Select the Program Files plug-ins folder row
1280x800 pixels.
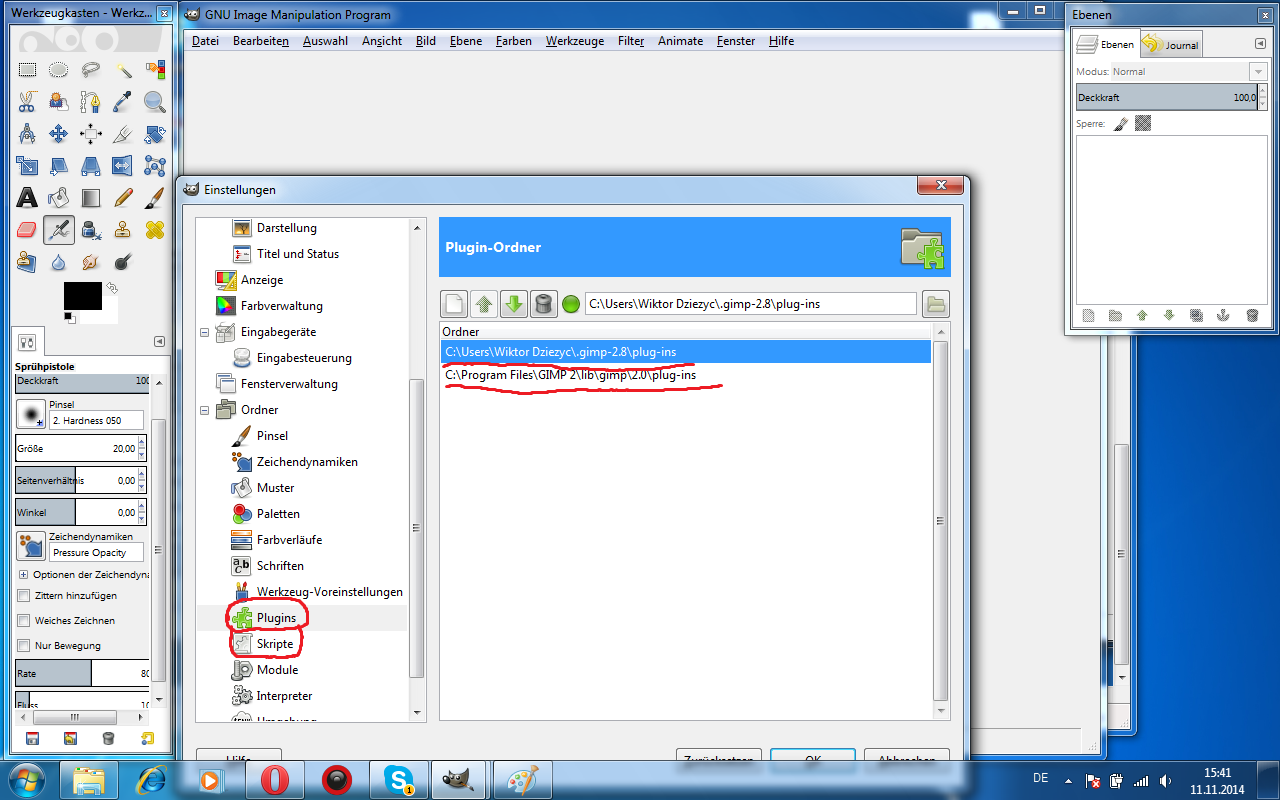(685, 375)
